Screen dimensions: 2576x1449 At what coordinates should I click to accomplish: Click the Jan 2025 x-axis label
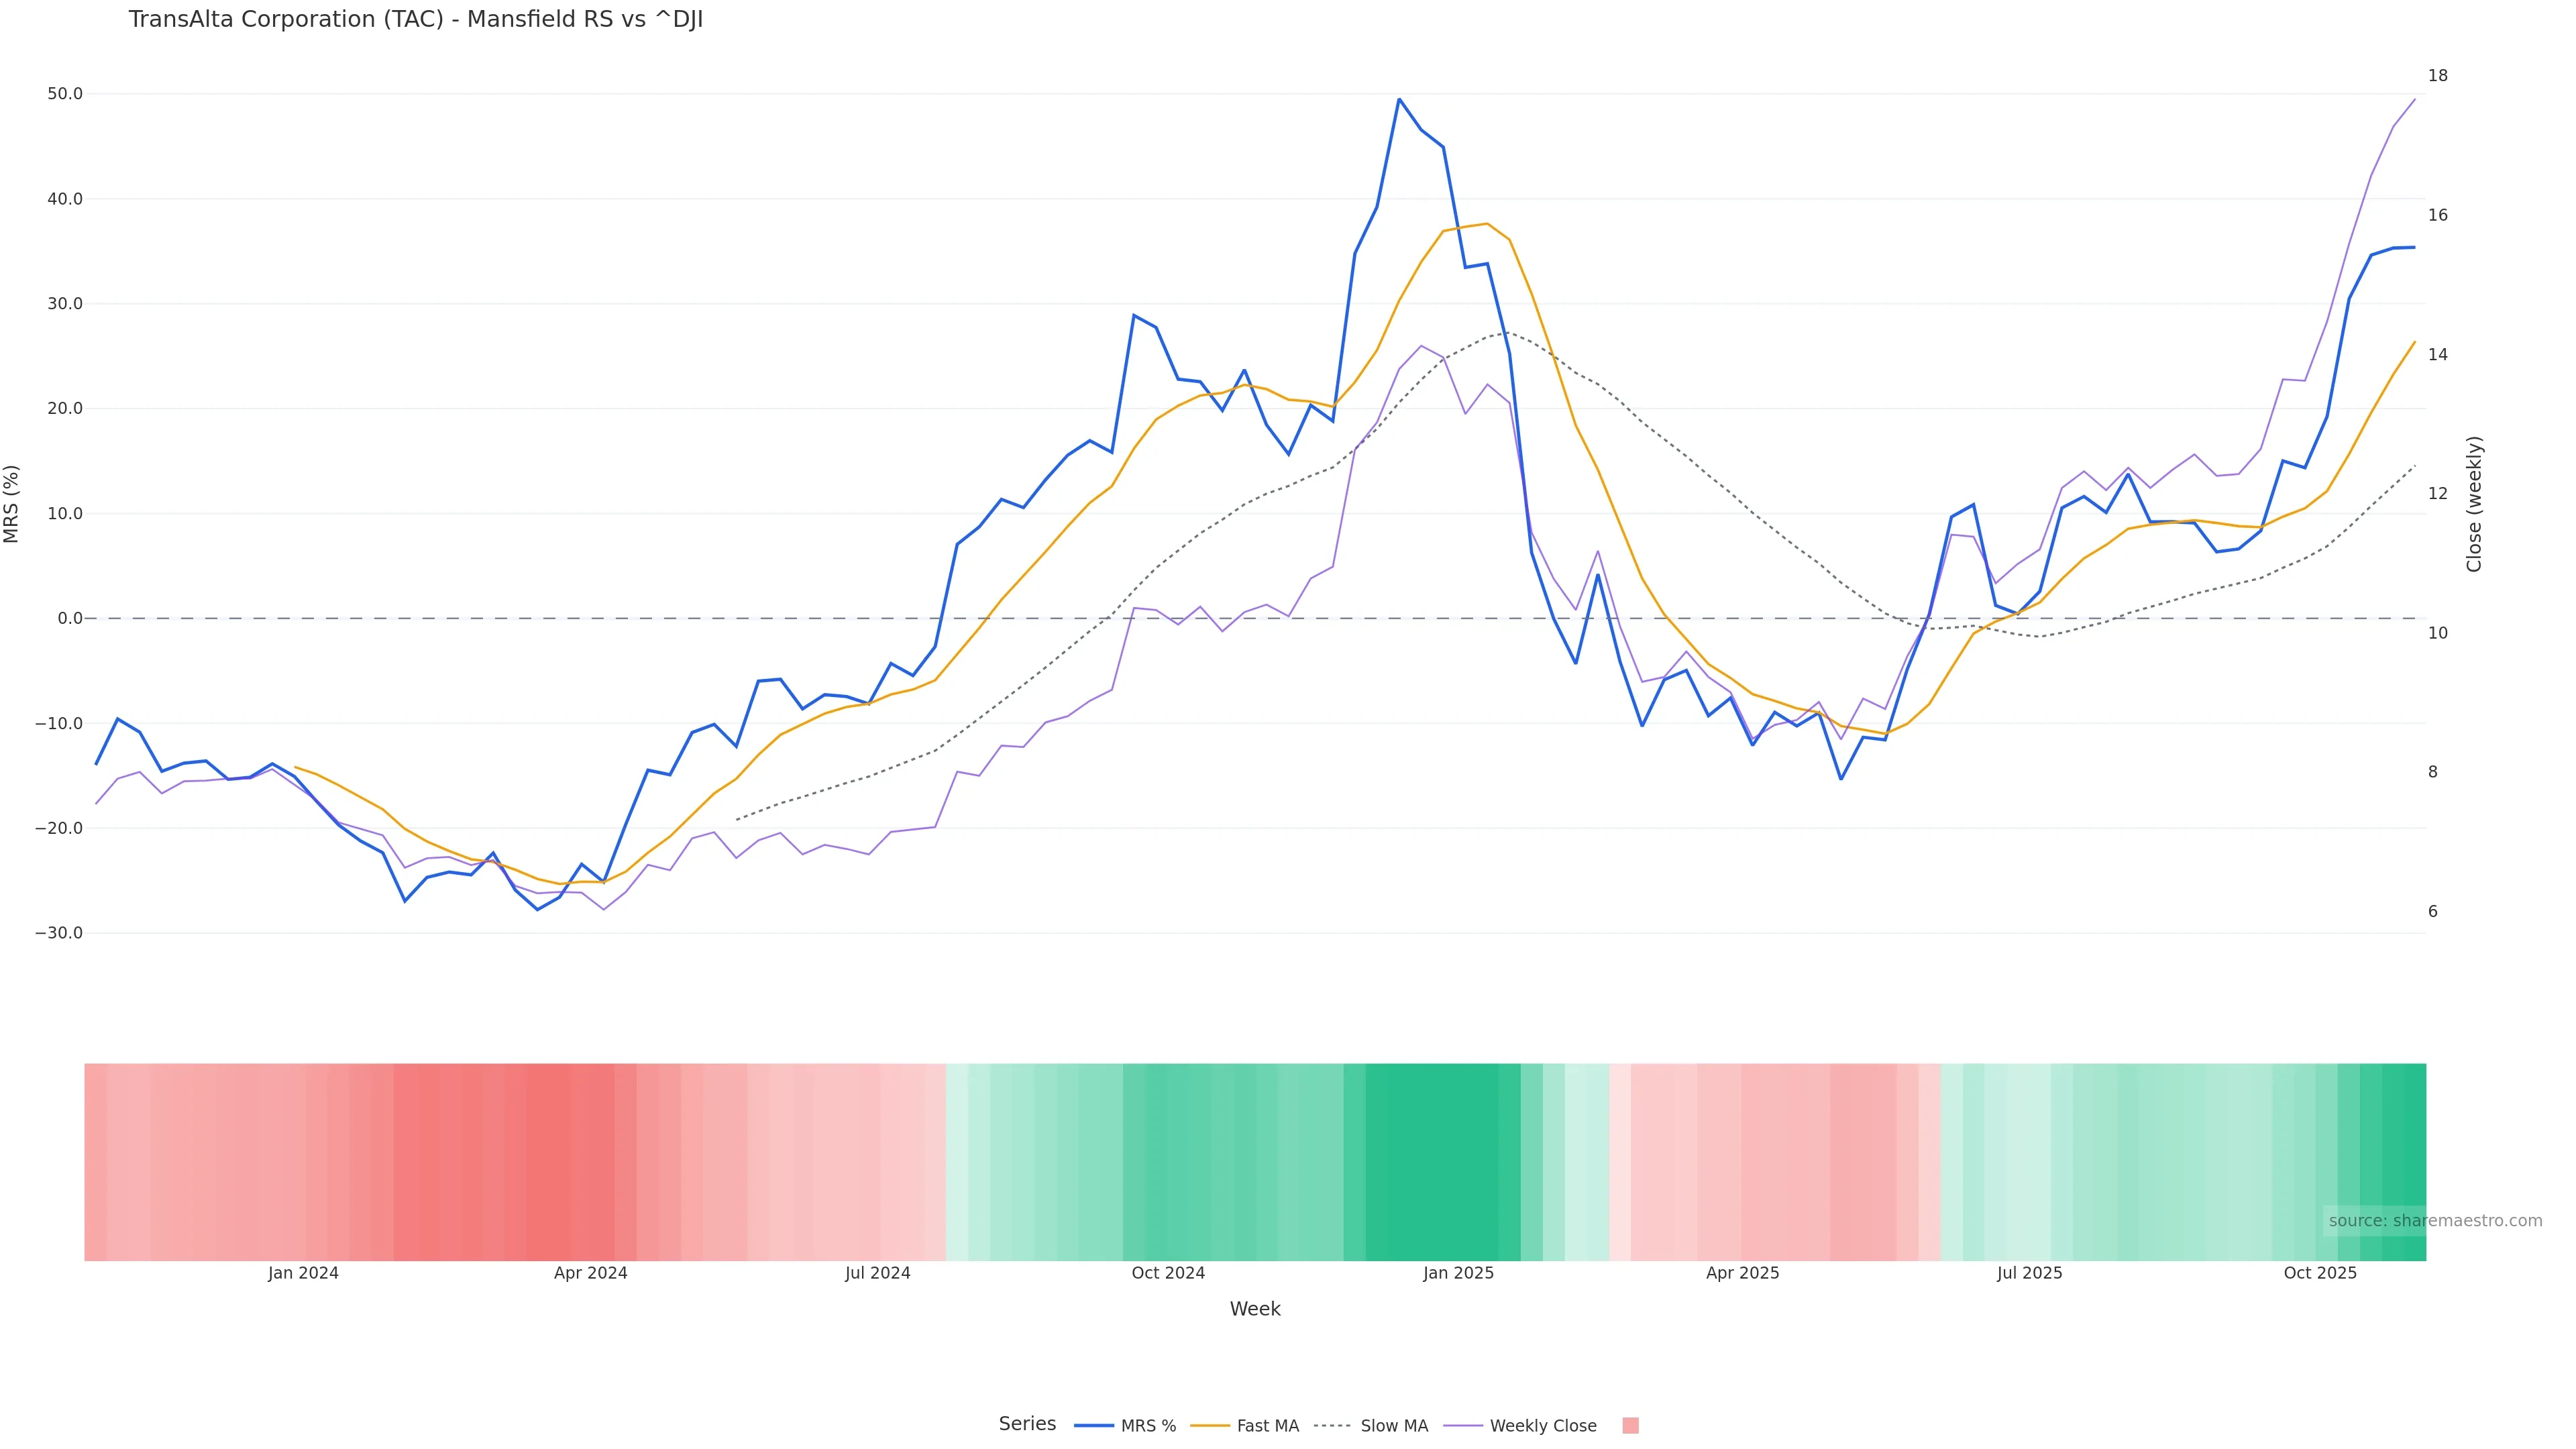point(1458,1273)
